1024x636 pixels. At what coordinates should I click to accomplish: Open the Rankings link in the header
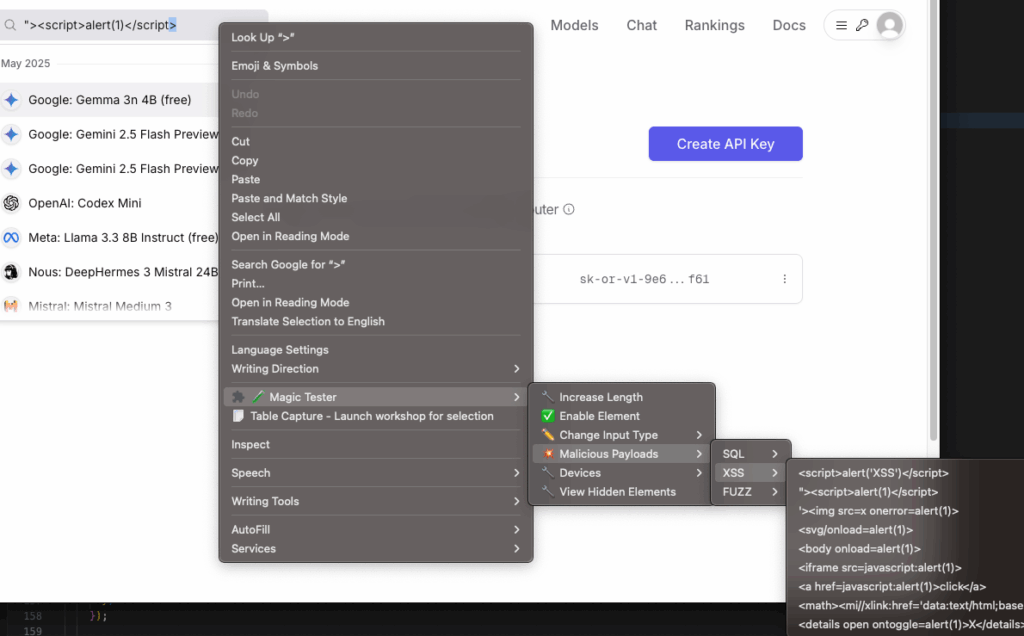714,25
